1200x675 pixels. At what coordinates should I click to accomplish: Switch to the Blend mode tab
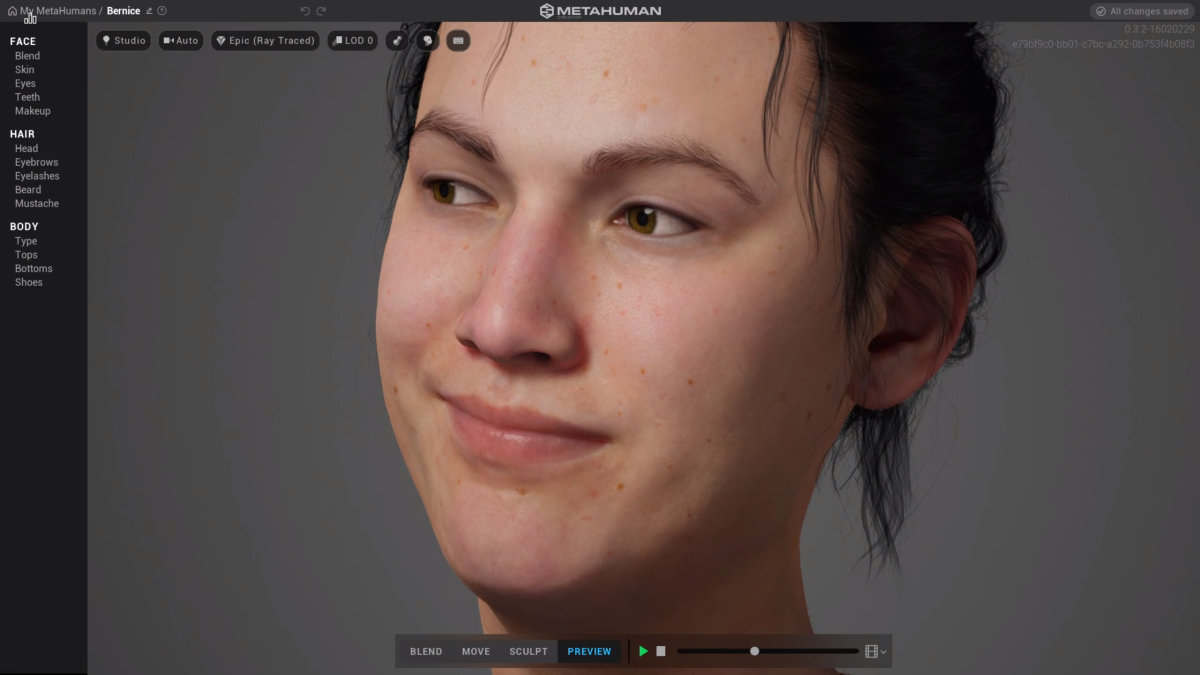[426, 651]
